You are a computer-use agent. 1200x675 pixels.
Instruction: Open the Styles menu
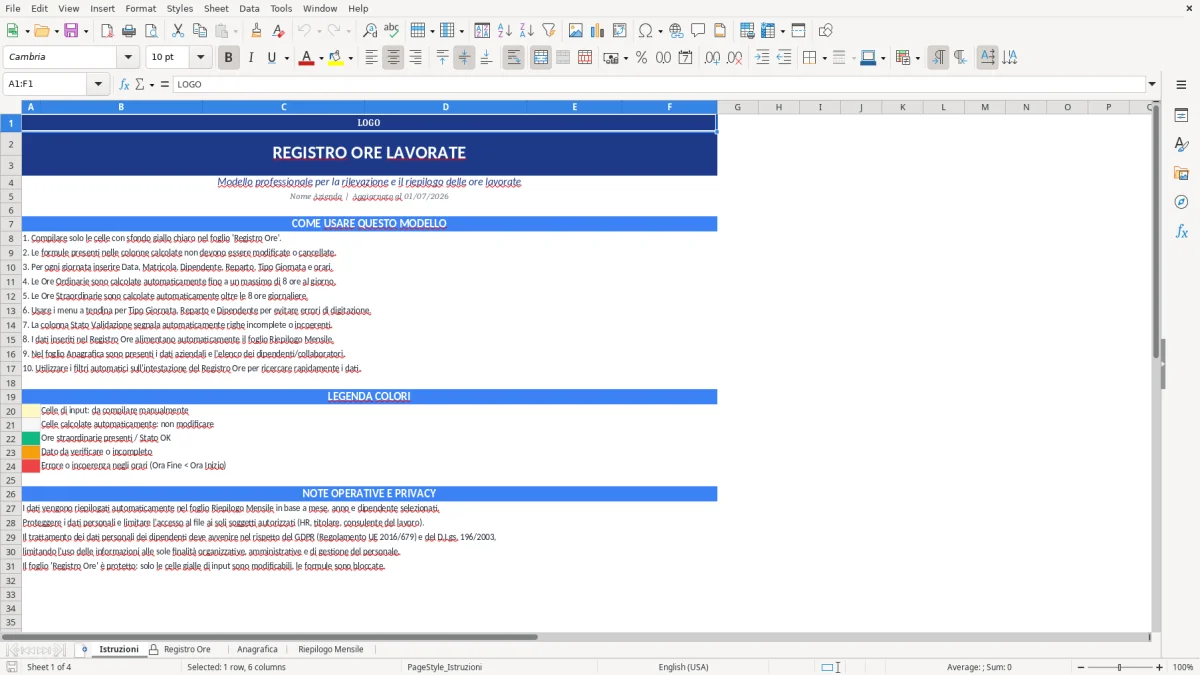click(180, 8)
